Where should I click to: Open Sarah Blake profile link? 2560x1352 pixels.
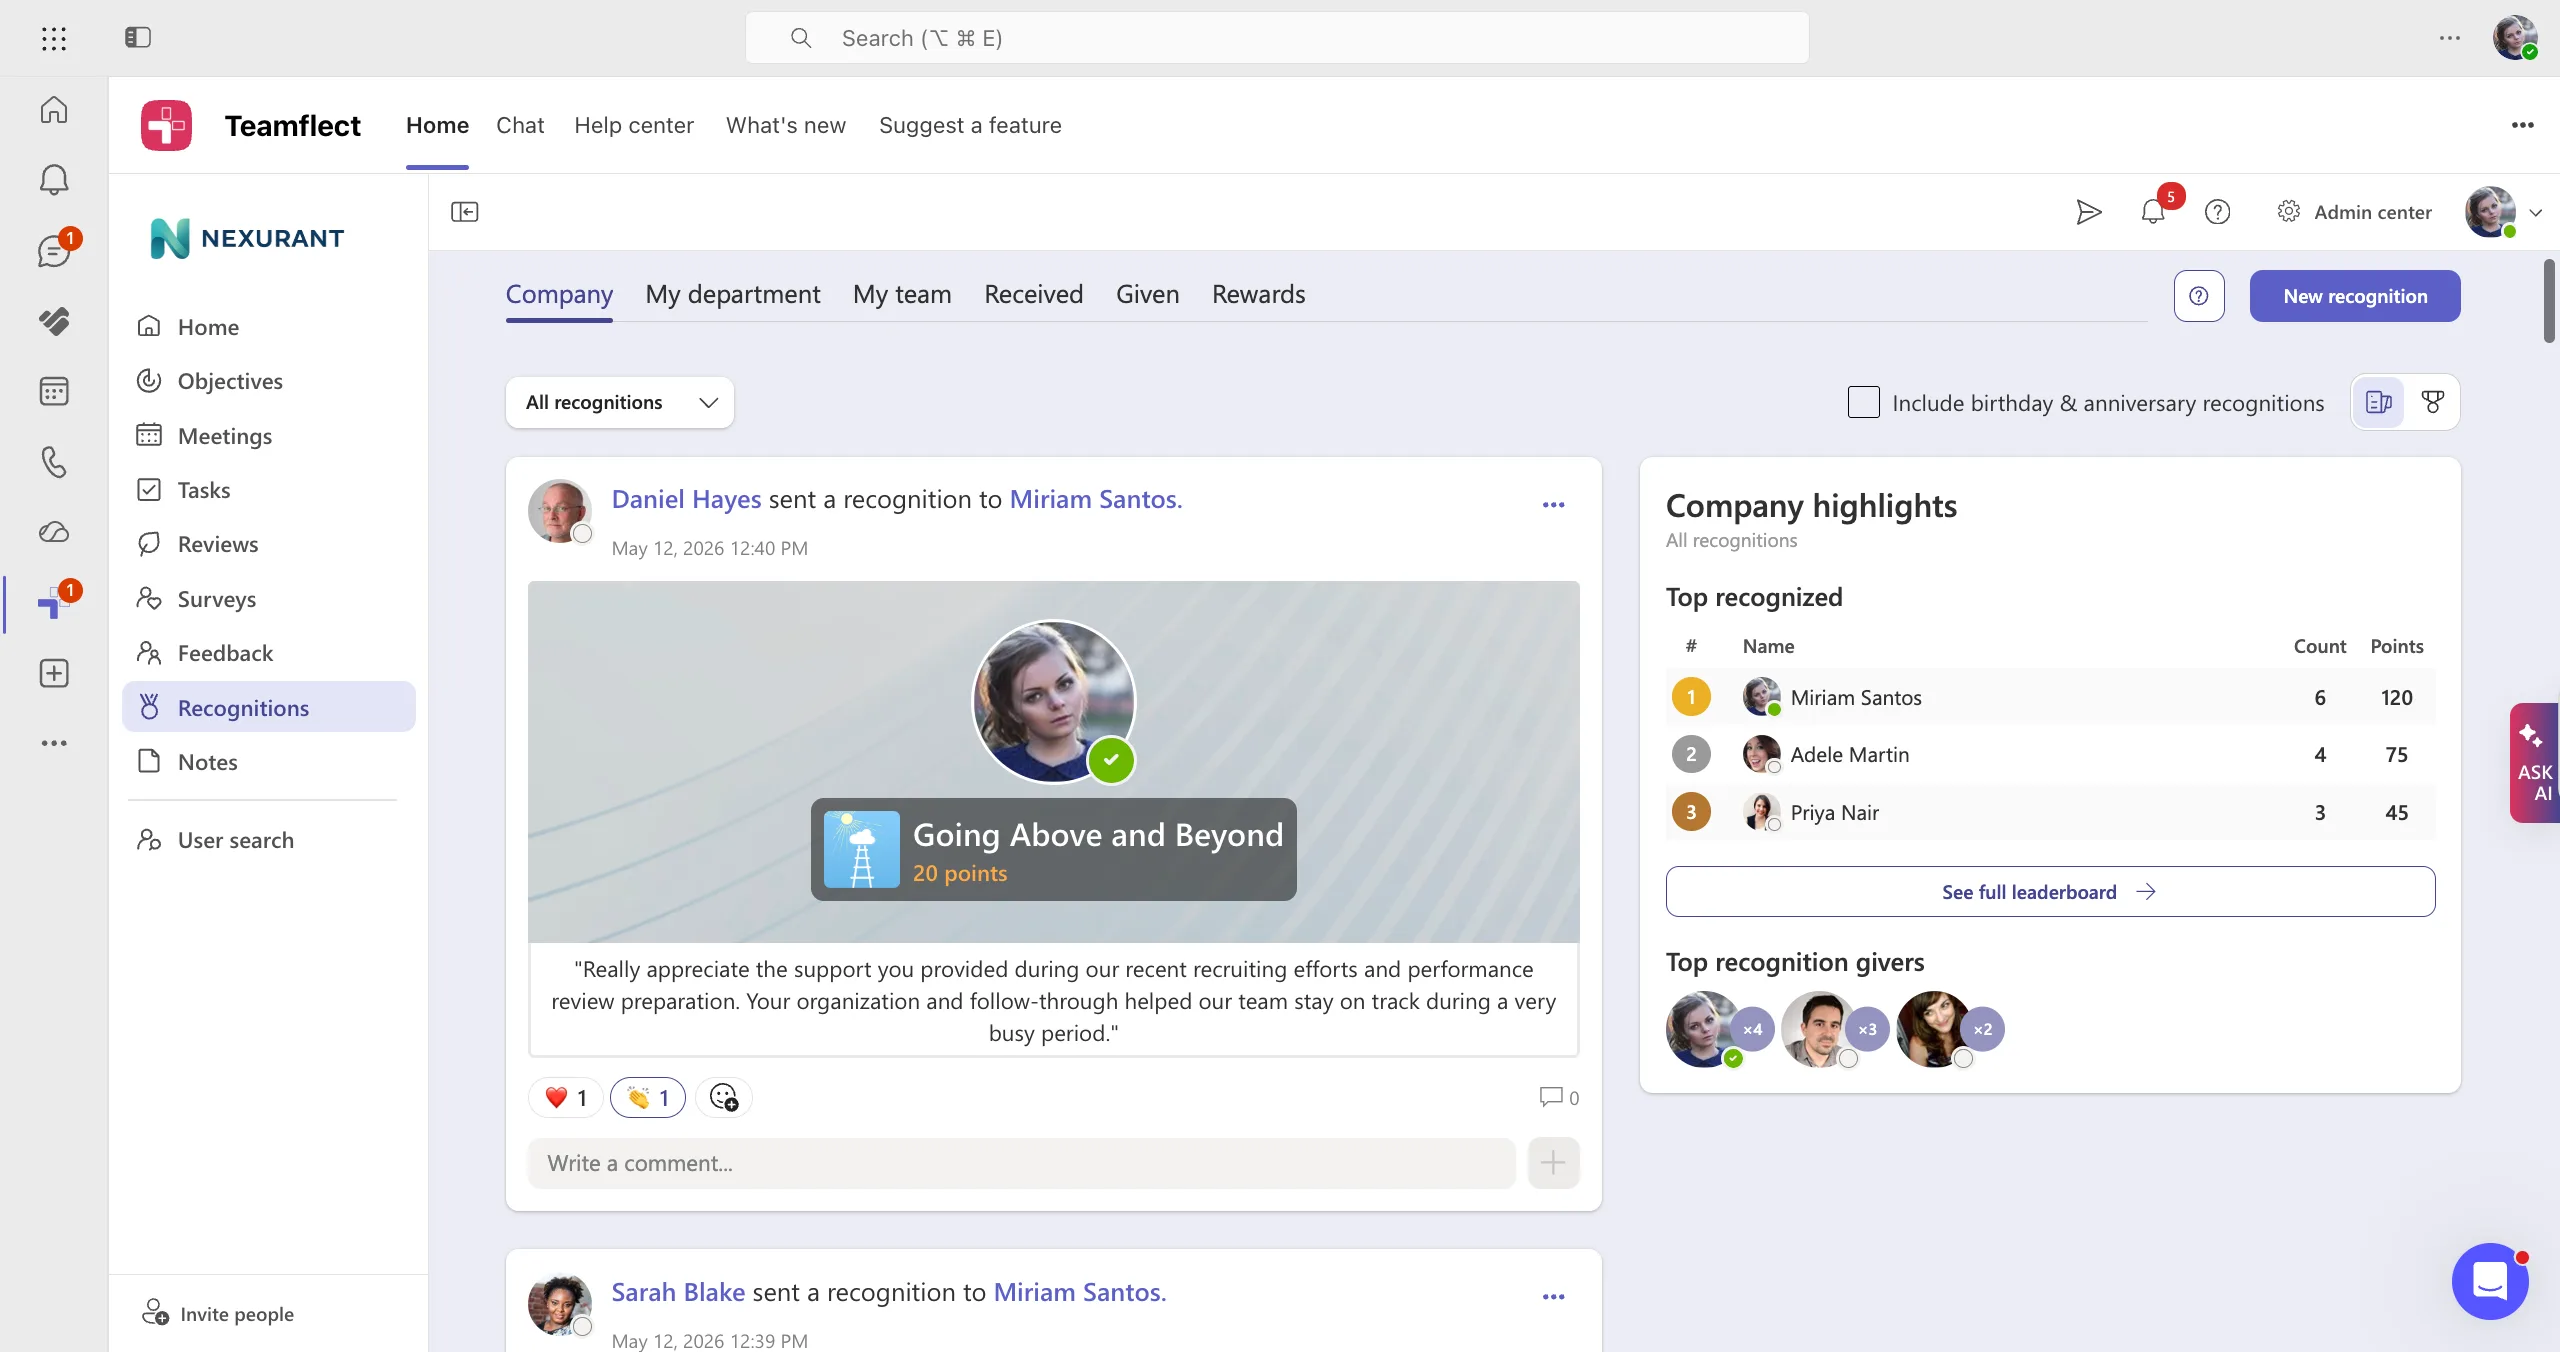pos(678,1292)
